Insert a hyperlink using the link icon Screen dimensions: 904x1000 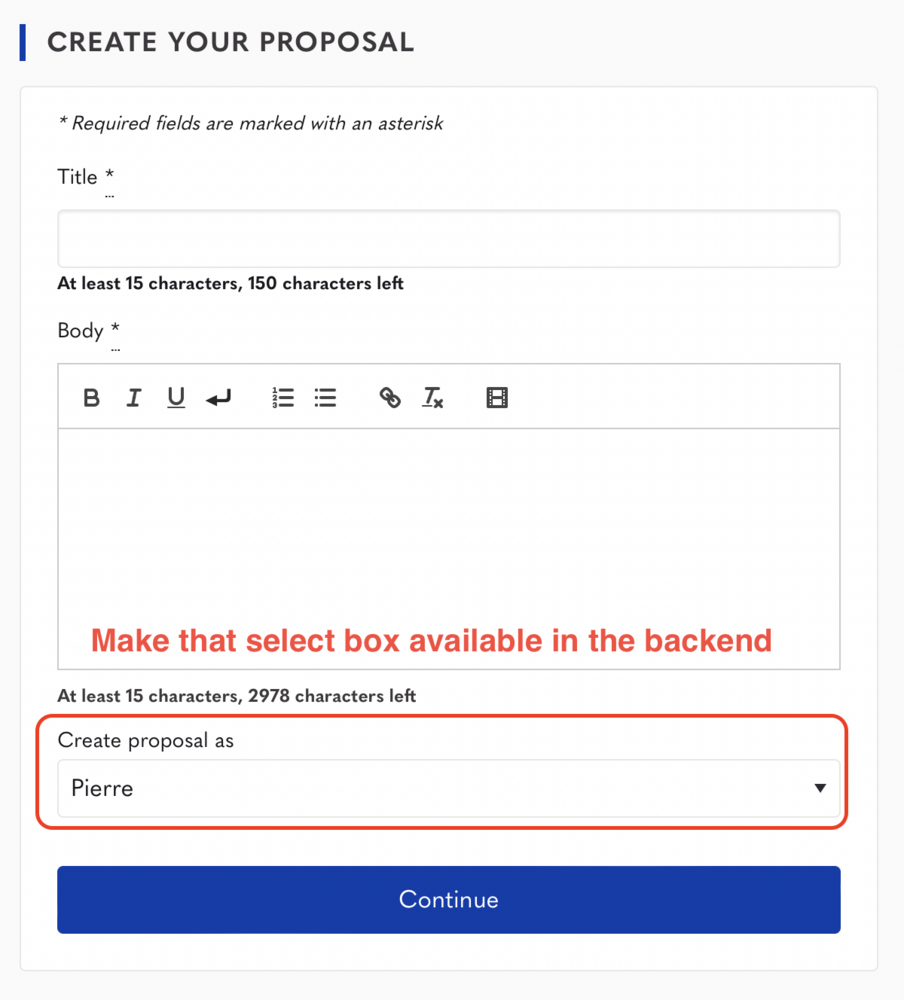(x=390, y=398)
